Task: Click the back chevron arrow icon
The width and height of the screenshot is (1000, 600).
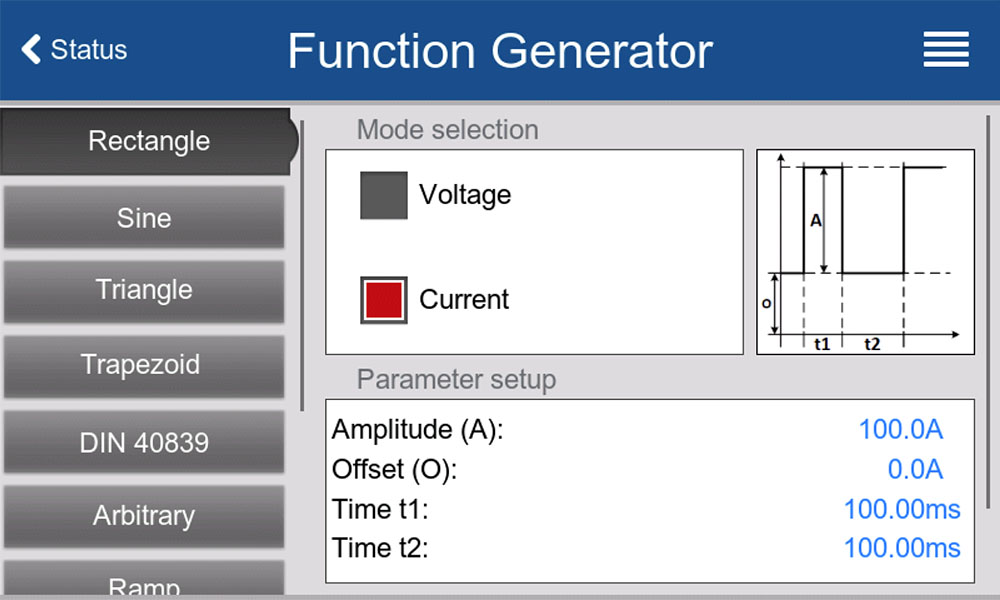Action: (31, 49)
